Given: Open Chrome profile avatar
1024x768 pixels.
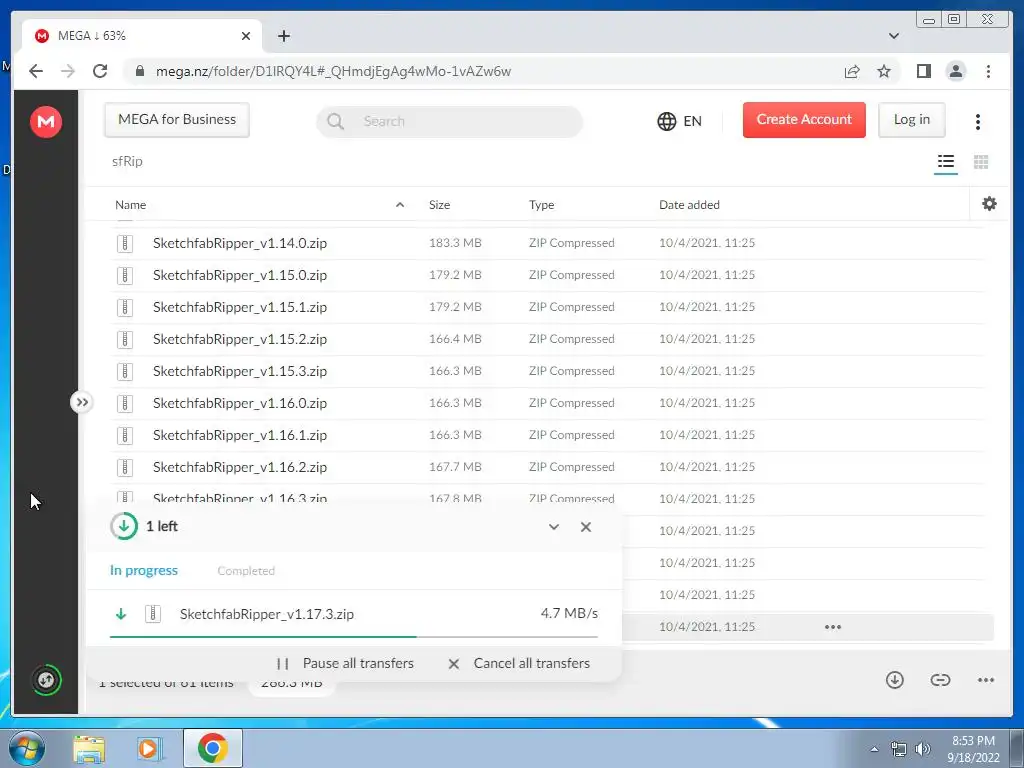Looking at the screenshot, I should click(956, 71).
